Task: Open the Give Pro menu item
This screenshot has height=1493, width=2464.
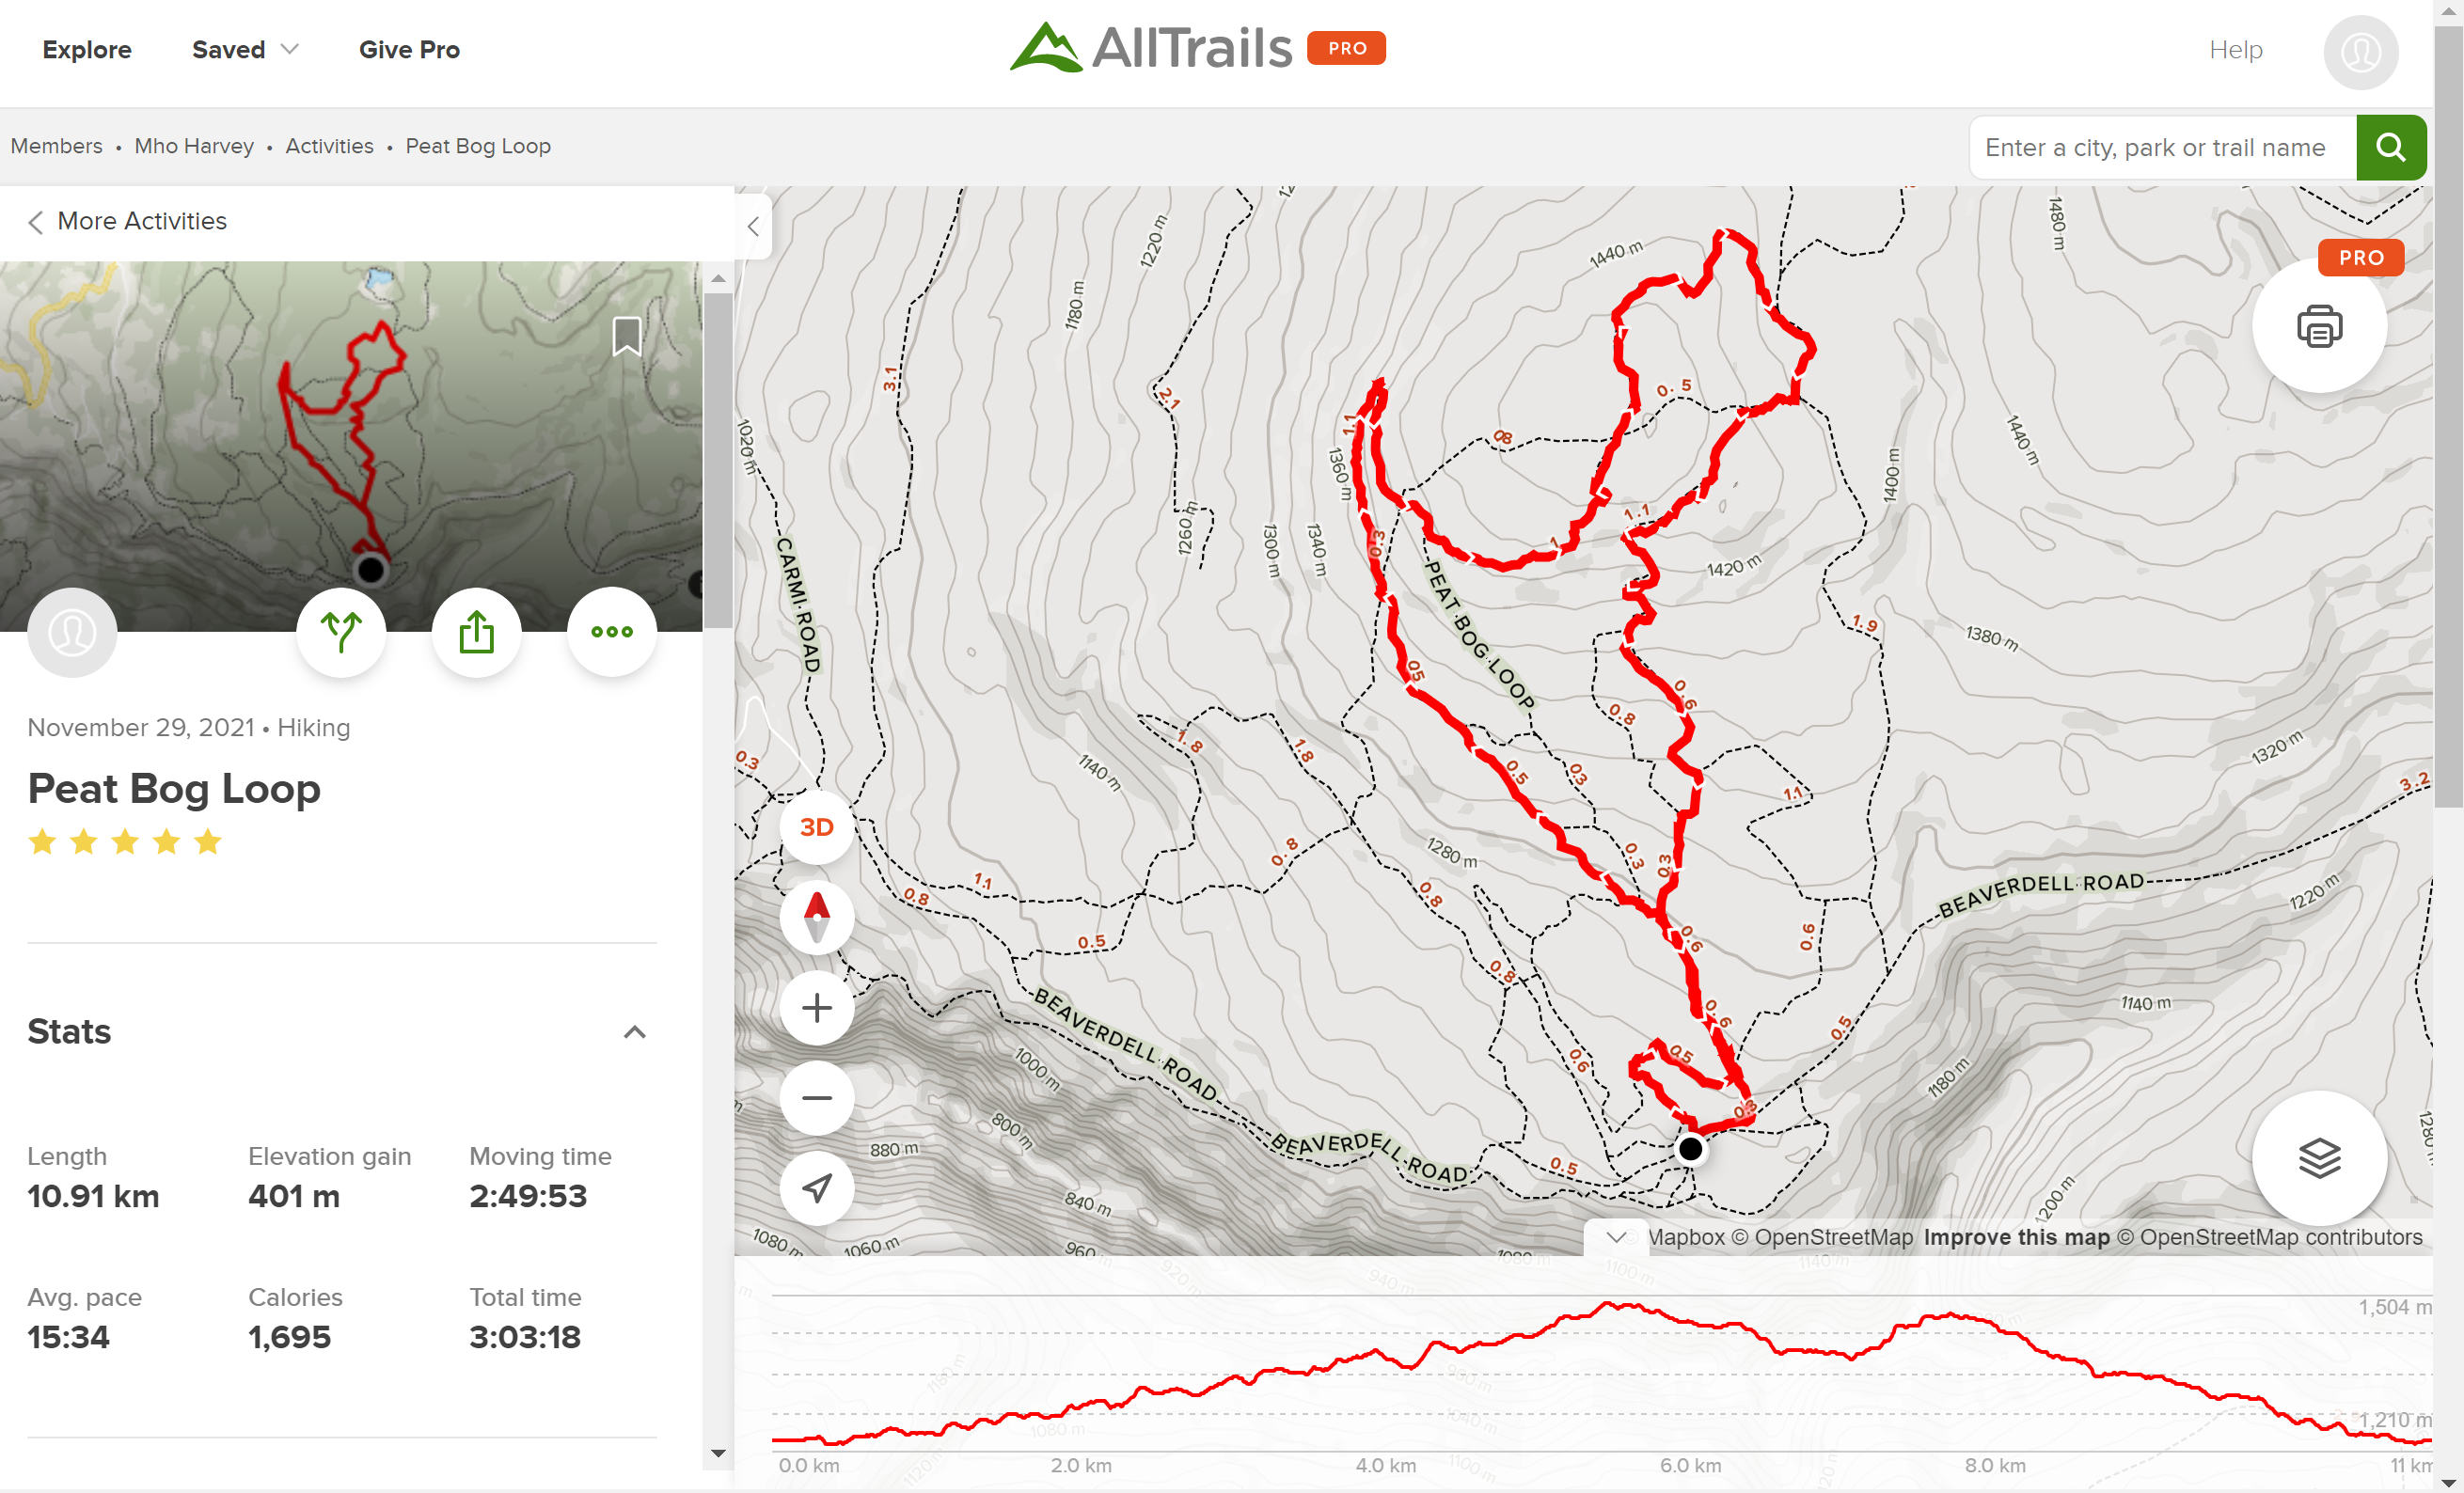Action: pos(409,50)
